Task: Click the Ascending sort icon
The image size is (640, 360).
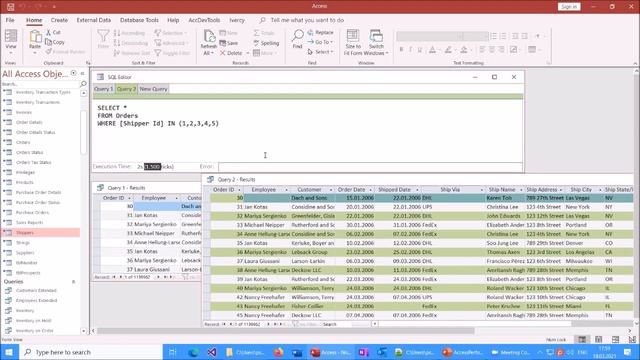Action: [x=117, y=33]
